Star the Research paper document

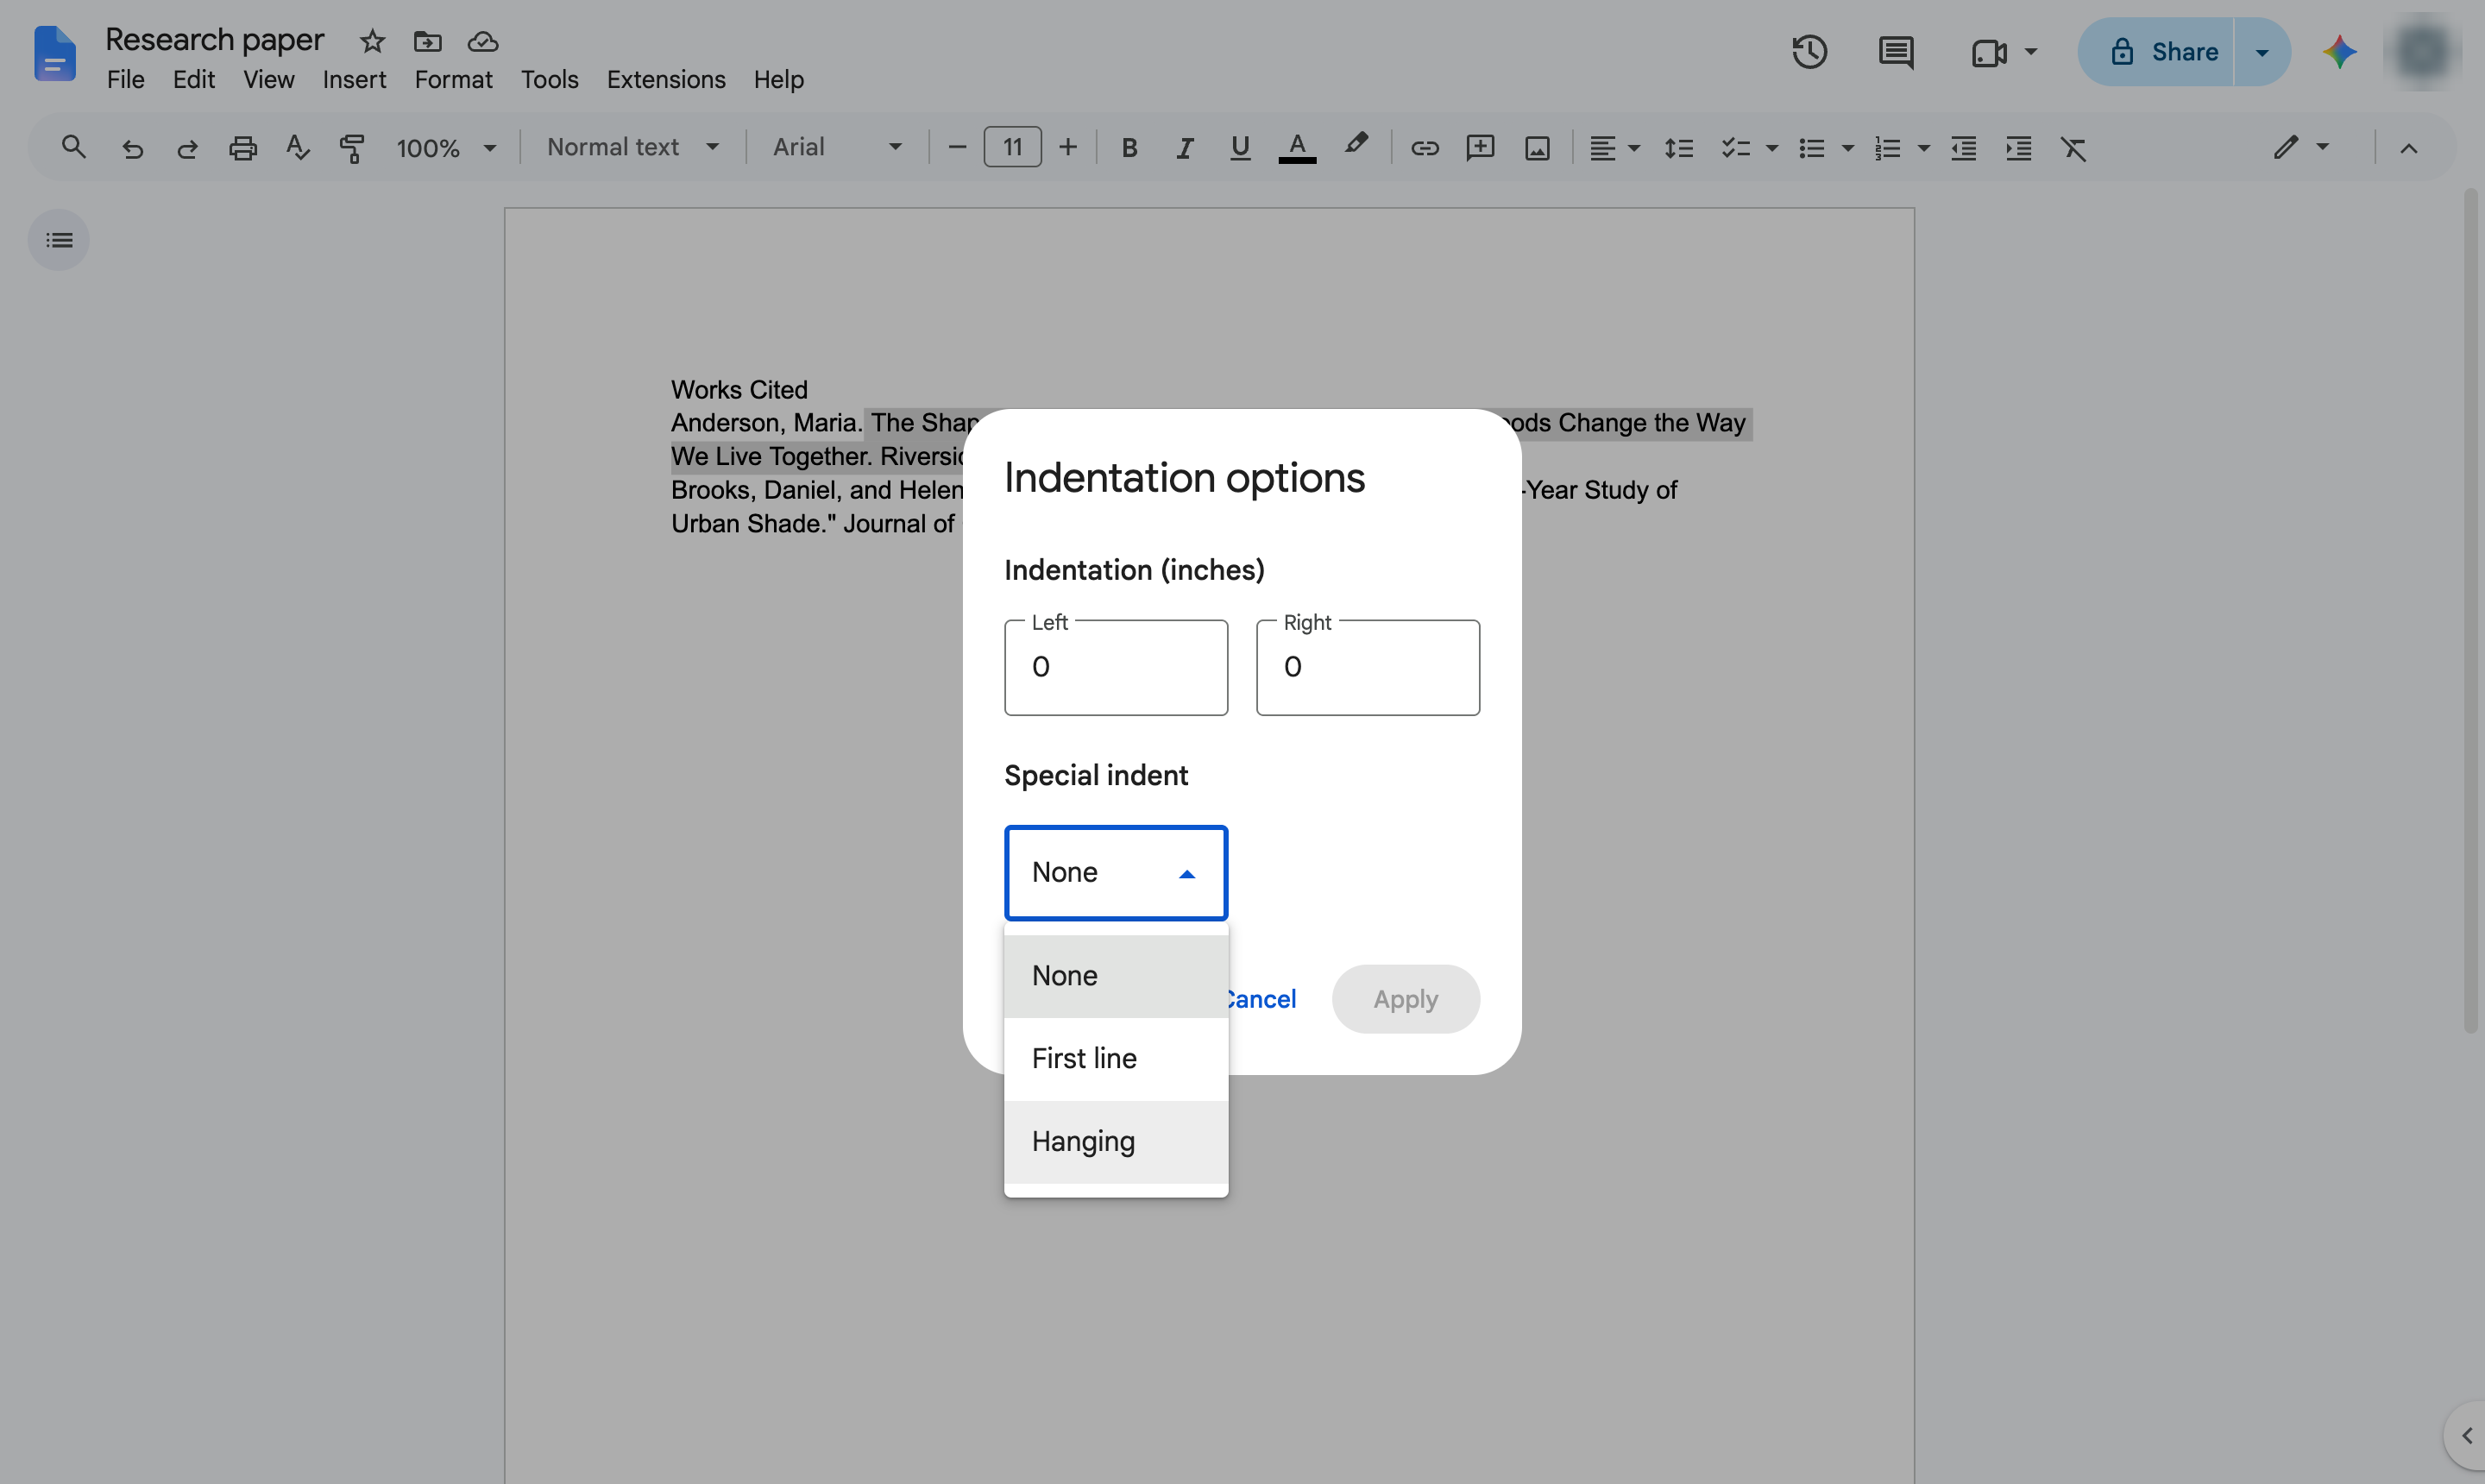coord(372,41)
